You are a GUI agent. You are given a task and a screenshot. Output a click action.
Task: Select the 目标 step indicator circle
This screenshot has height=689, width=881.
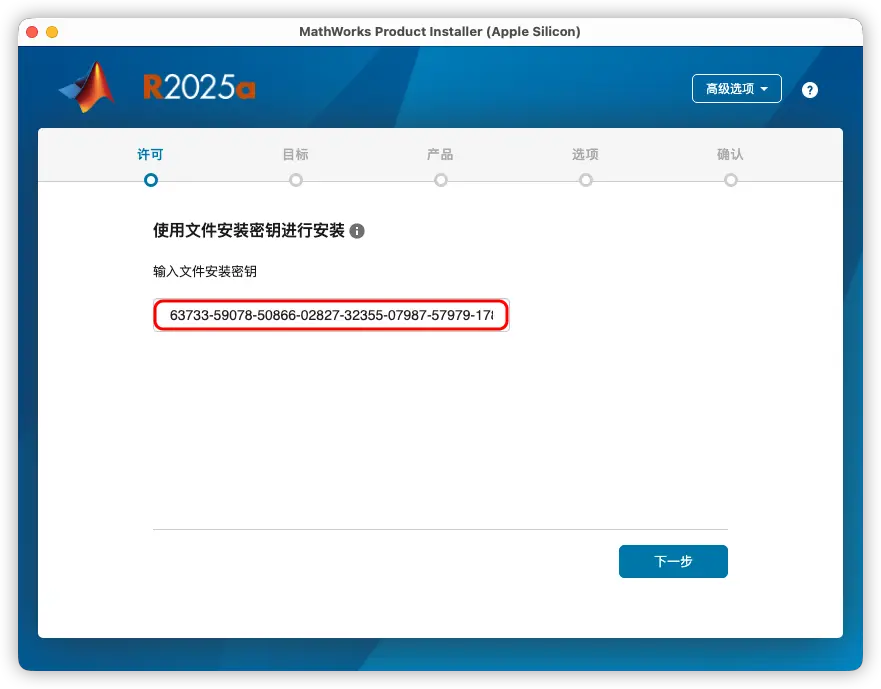pyautogui.click(x=295, y=180)
